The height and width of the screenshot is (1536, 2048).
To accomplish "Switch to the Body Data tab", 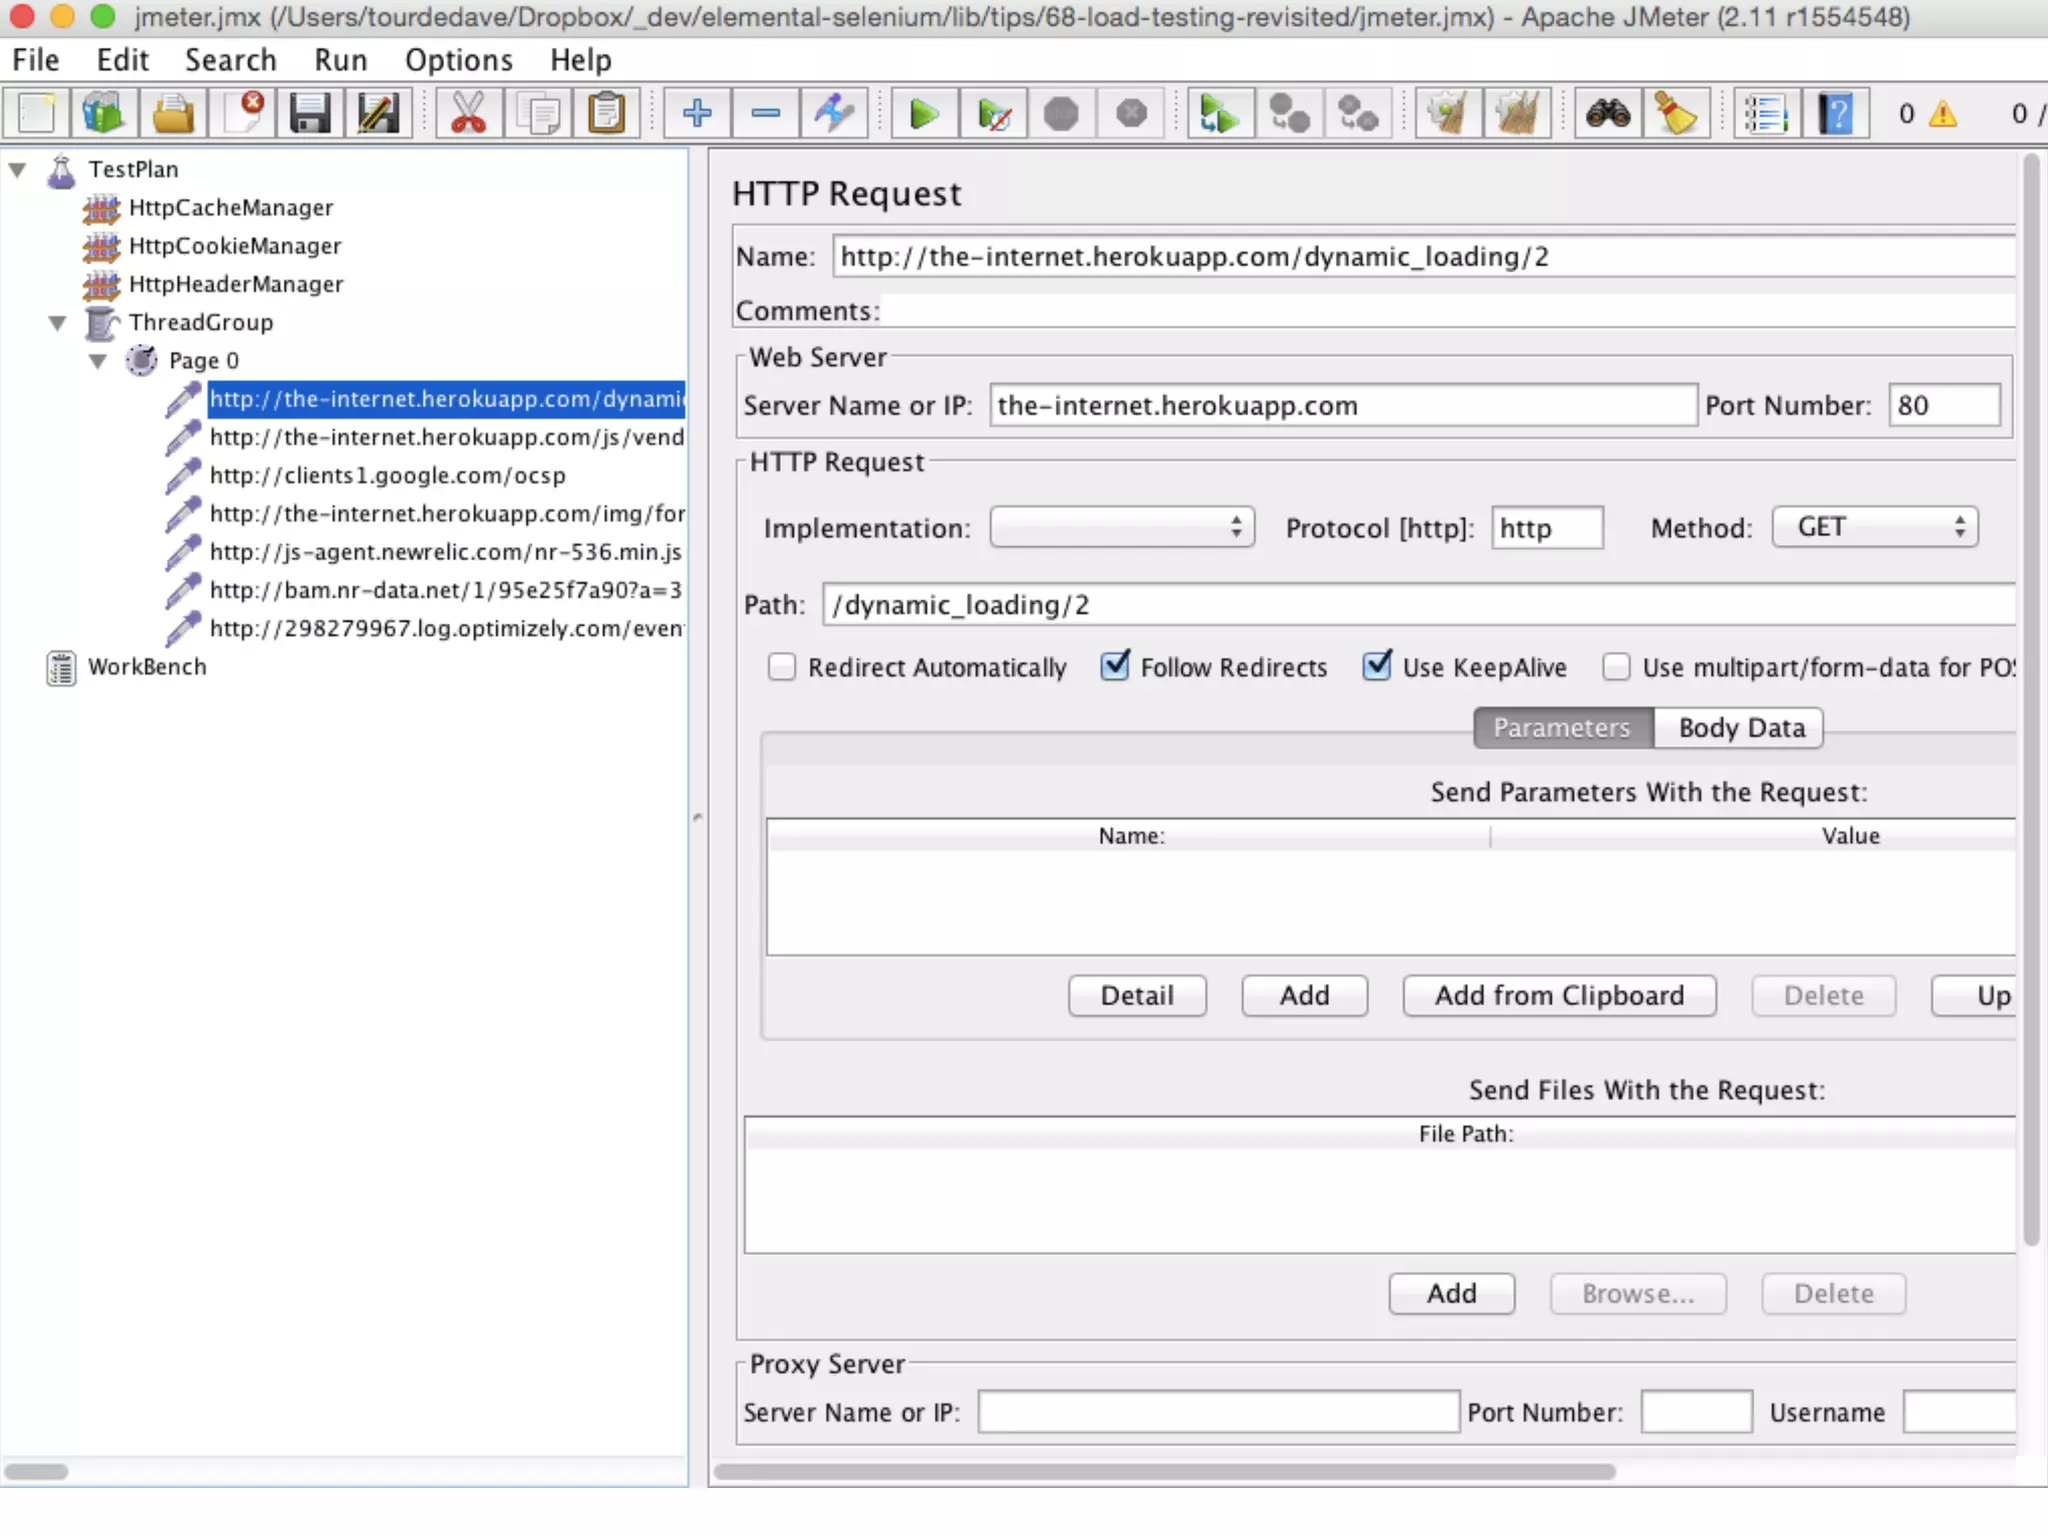I will [x=1740, y=728].
